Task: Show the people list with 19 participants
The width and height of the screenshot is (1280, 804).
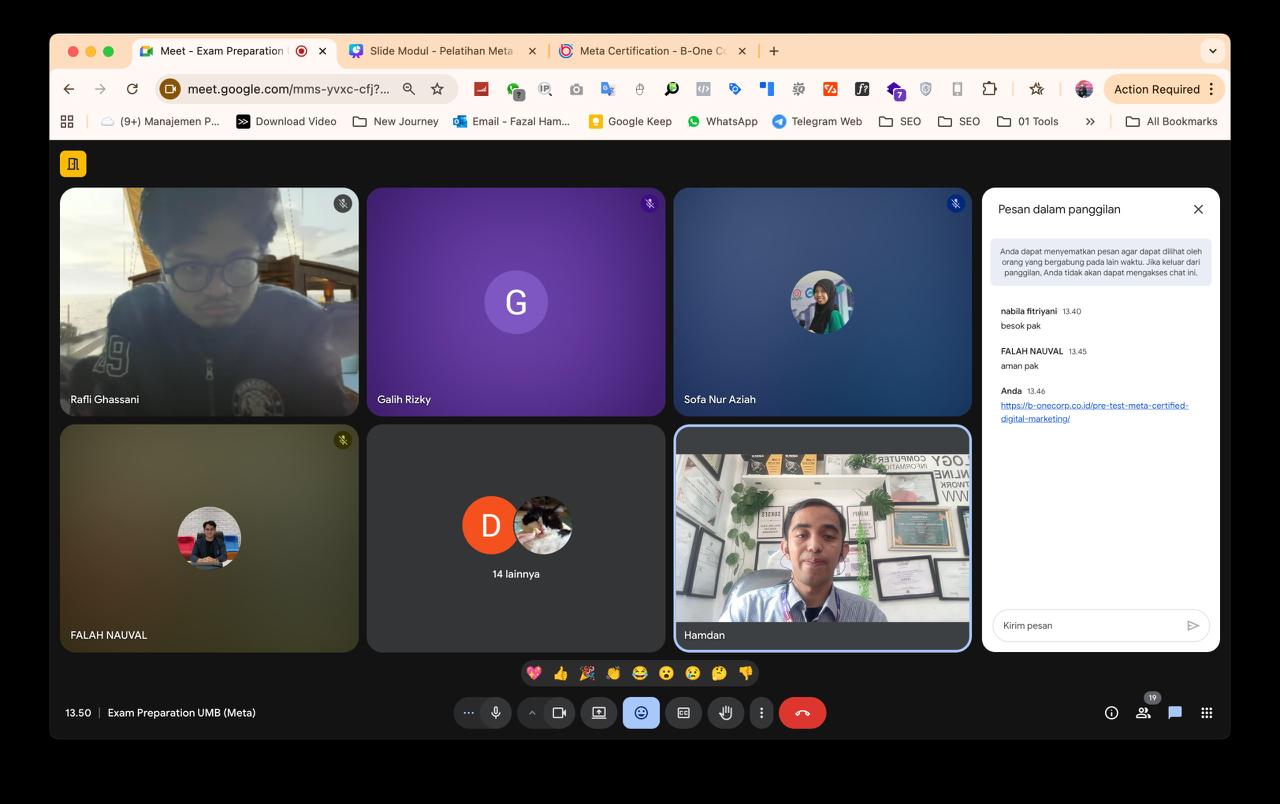Action: pyautogui.click(x=1143, y=713)
